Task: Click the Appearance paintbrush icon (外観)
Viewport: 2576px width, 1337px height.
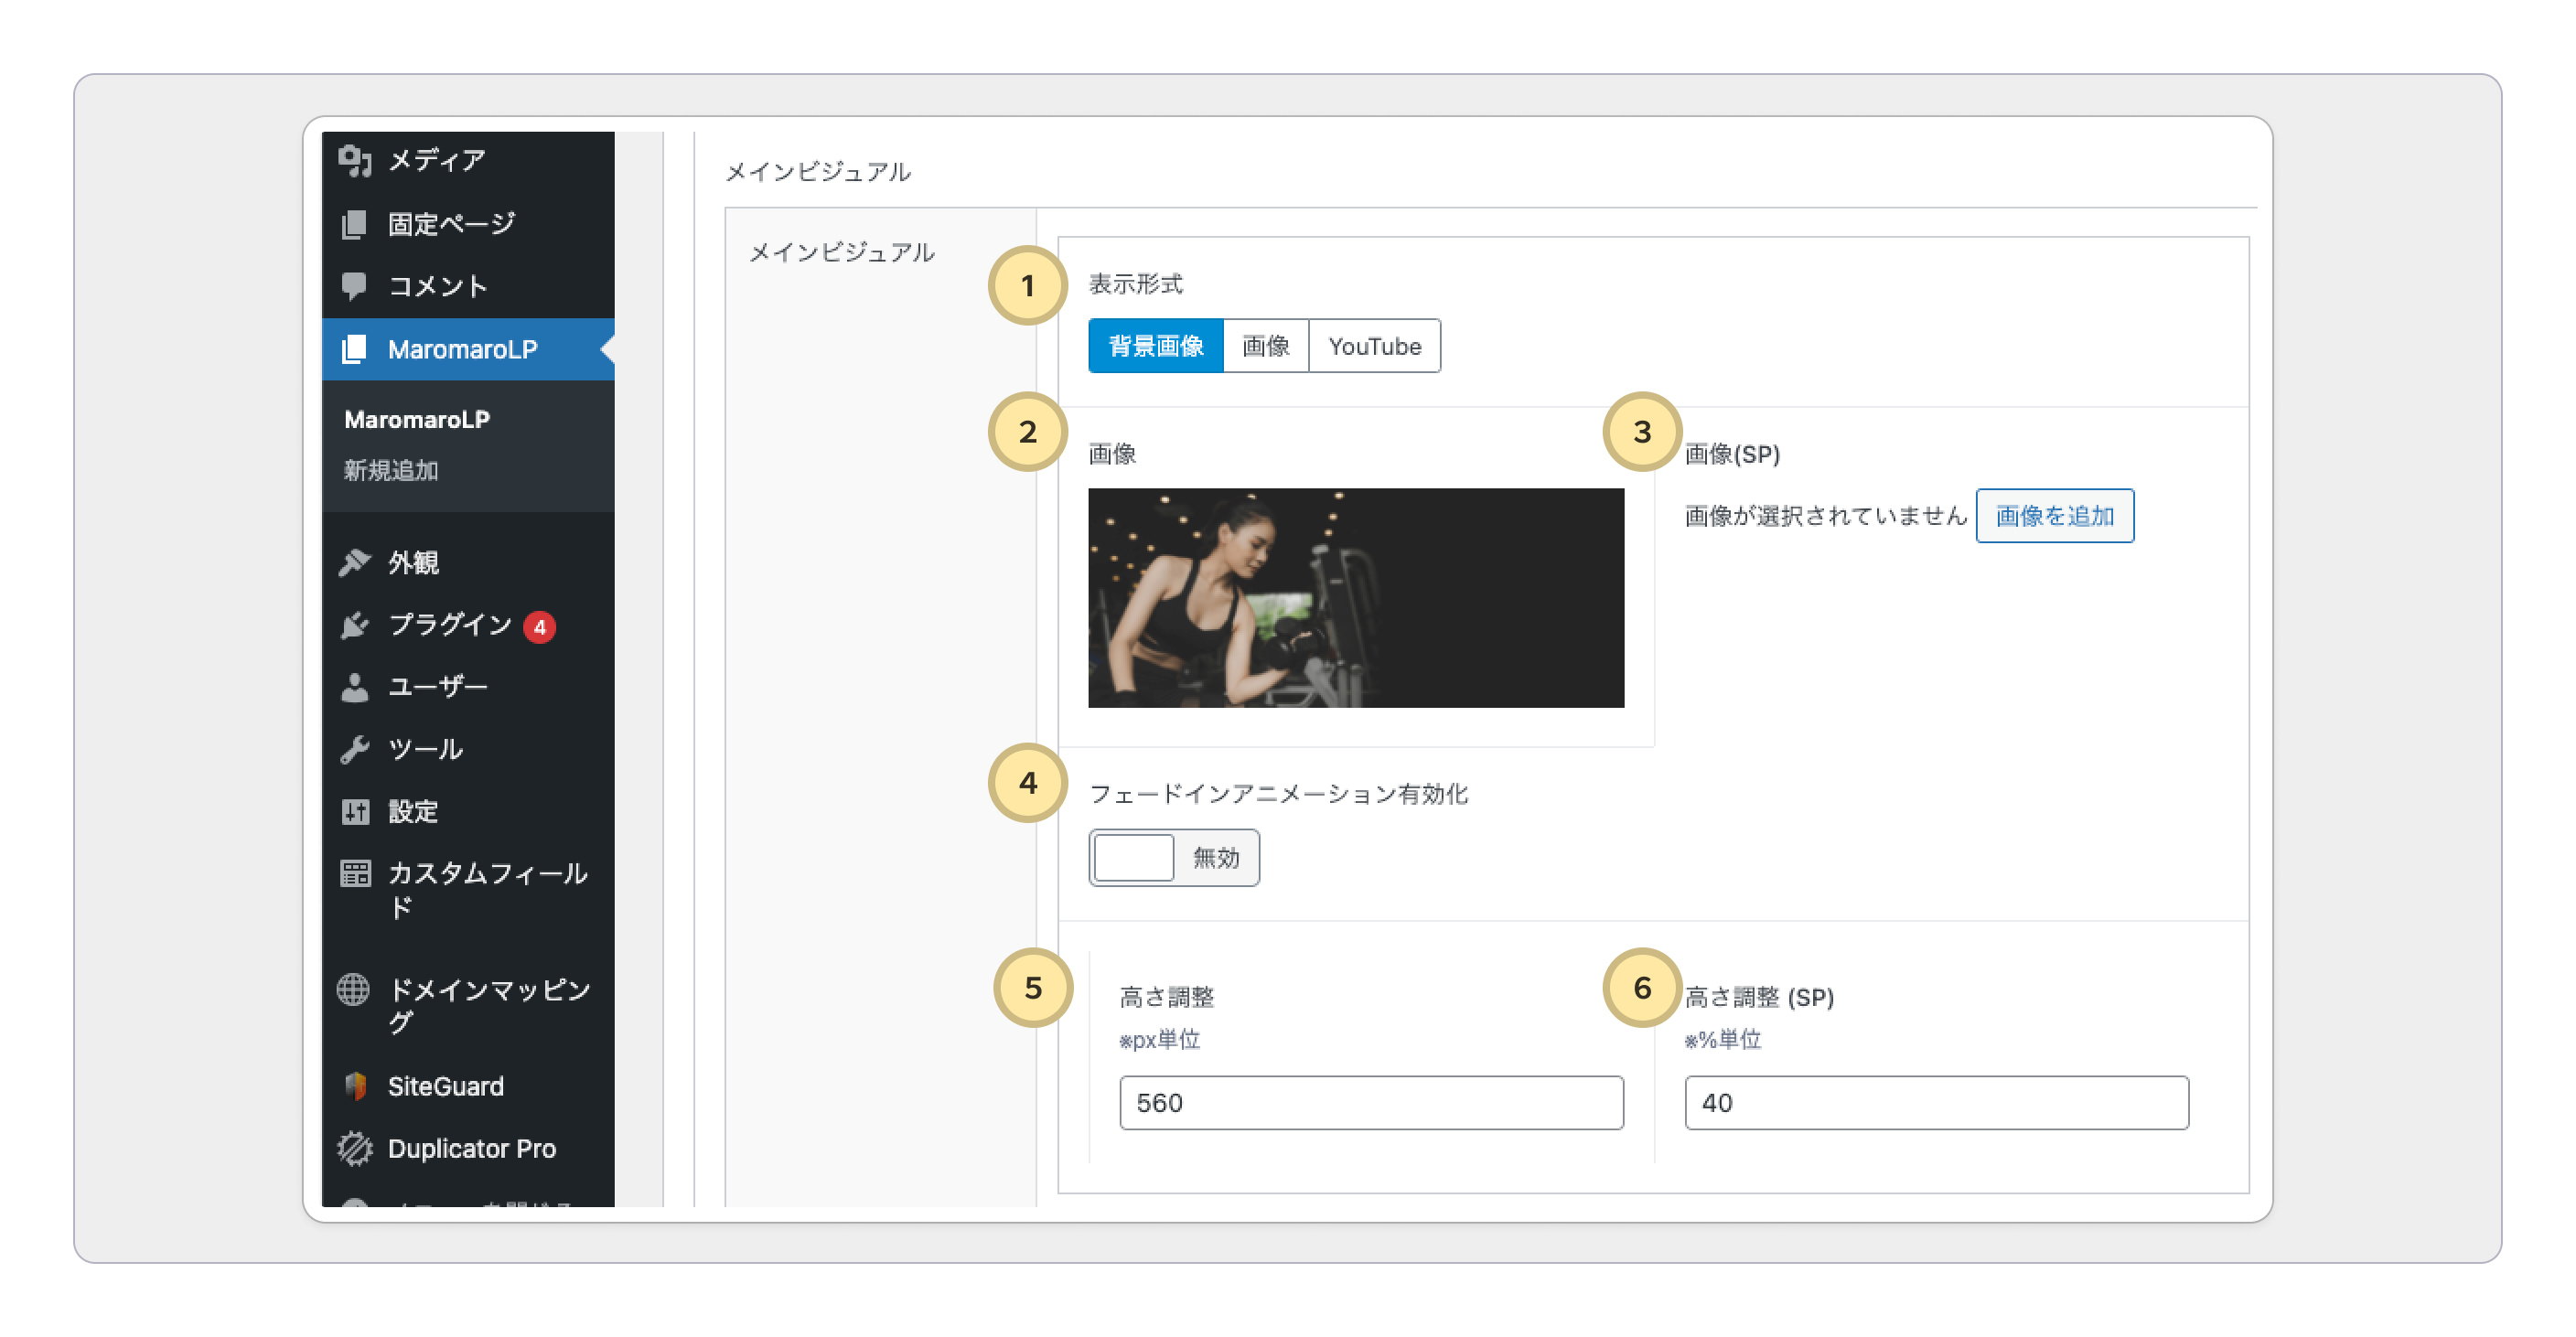Action: click(354, 562)
